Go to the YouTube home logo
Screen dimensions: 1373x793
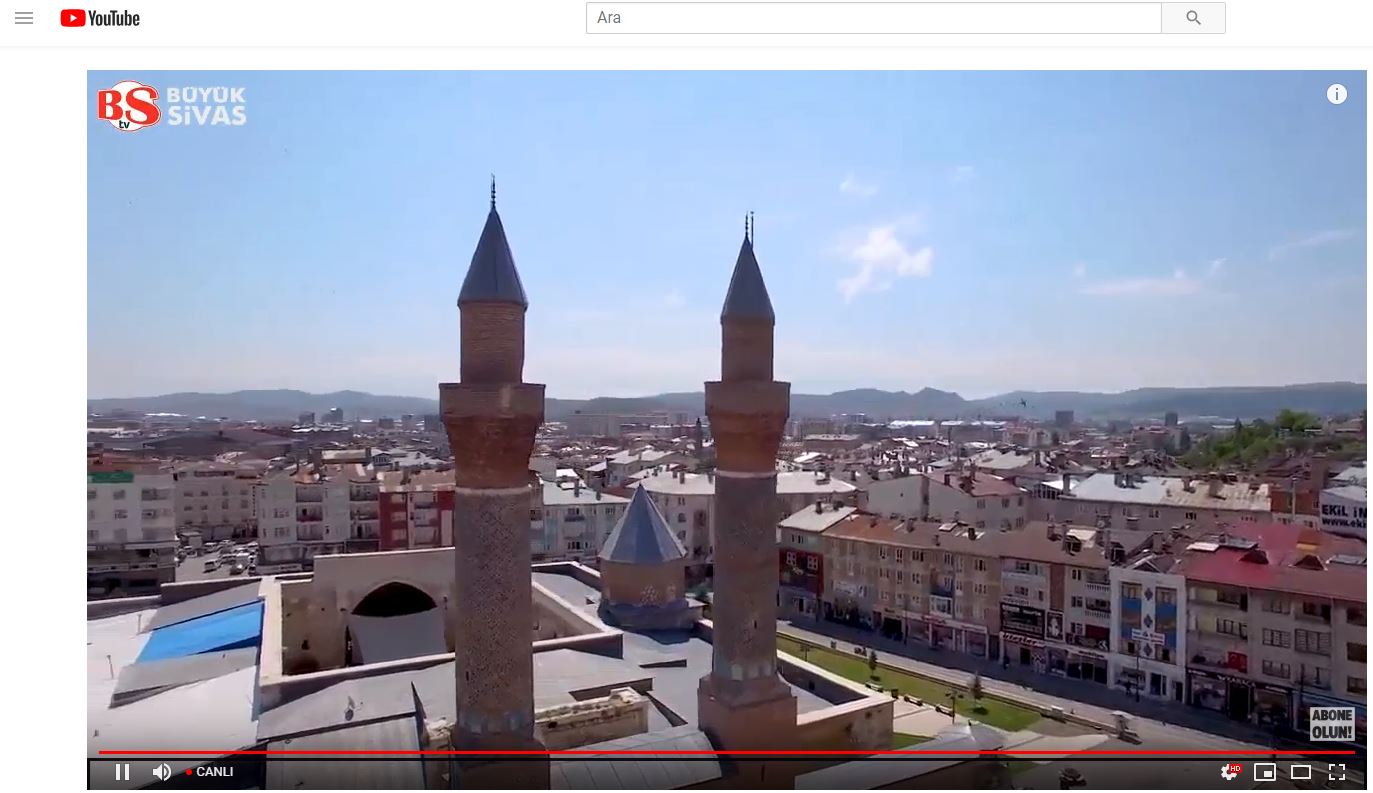point(100,18)
